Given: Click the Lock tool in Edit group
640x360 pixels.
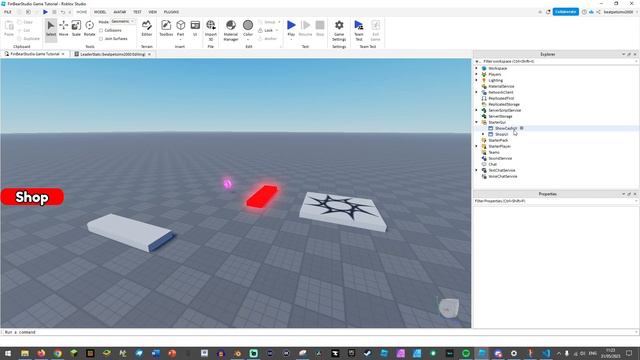Looking at the screenshot, I should pyautogui.click(x=266, y=30).
